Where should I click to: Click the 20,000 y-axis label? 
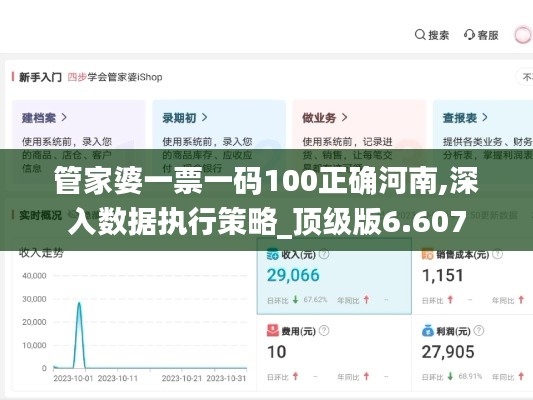click(x=34, y=322)
